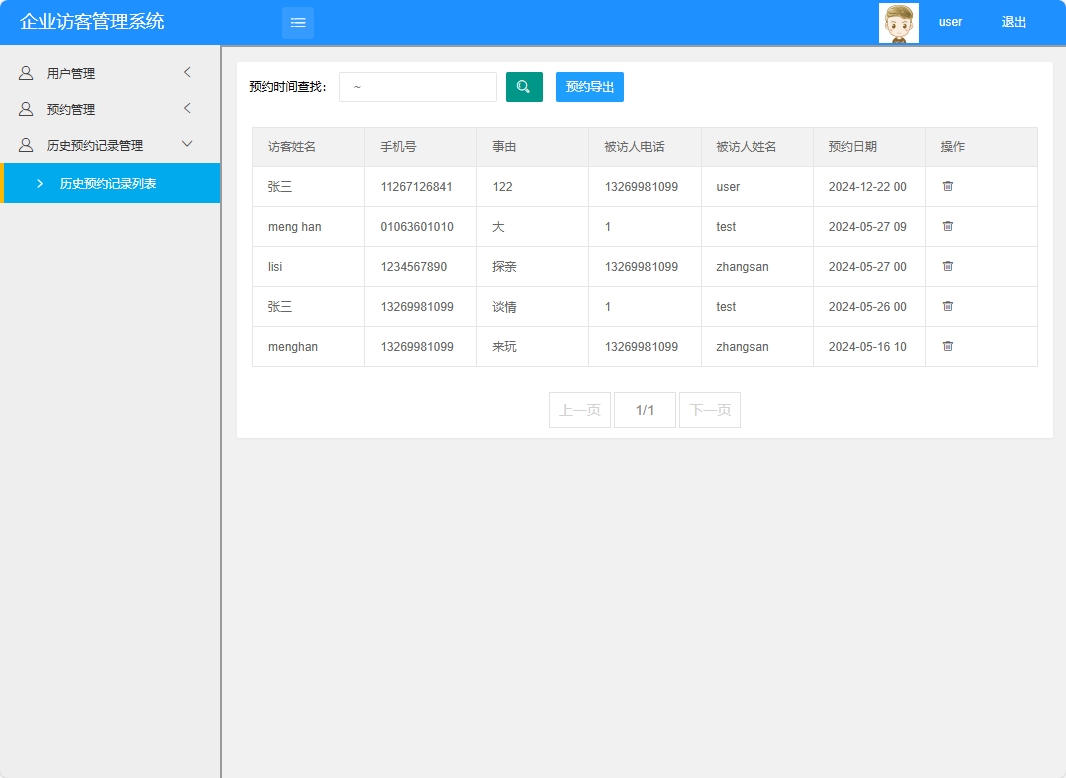The width and height of the screenshot is (1066, 778).
Task: Delete lisi's record using the trash icon
Action: coord(947,266)
